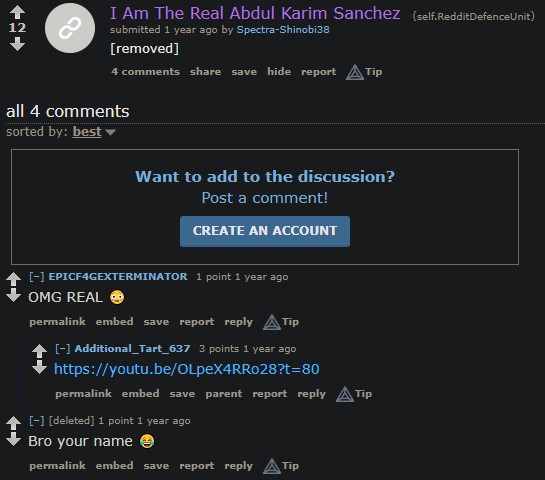
Task: Collapse EPICF4GEXTERMINATOR's comment thread
Action: pos(36,277)
